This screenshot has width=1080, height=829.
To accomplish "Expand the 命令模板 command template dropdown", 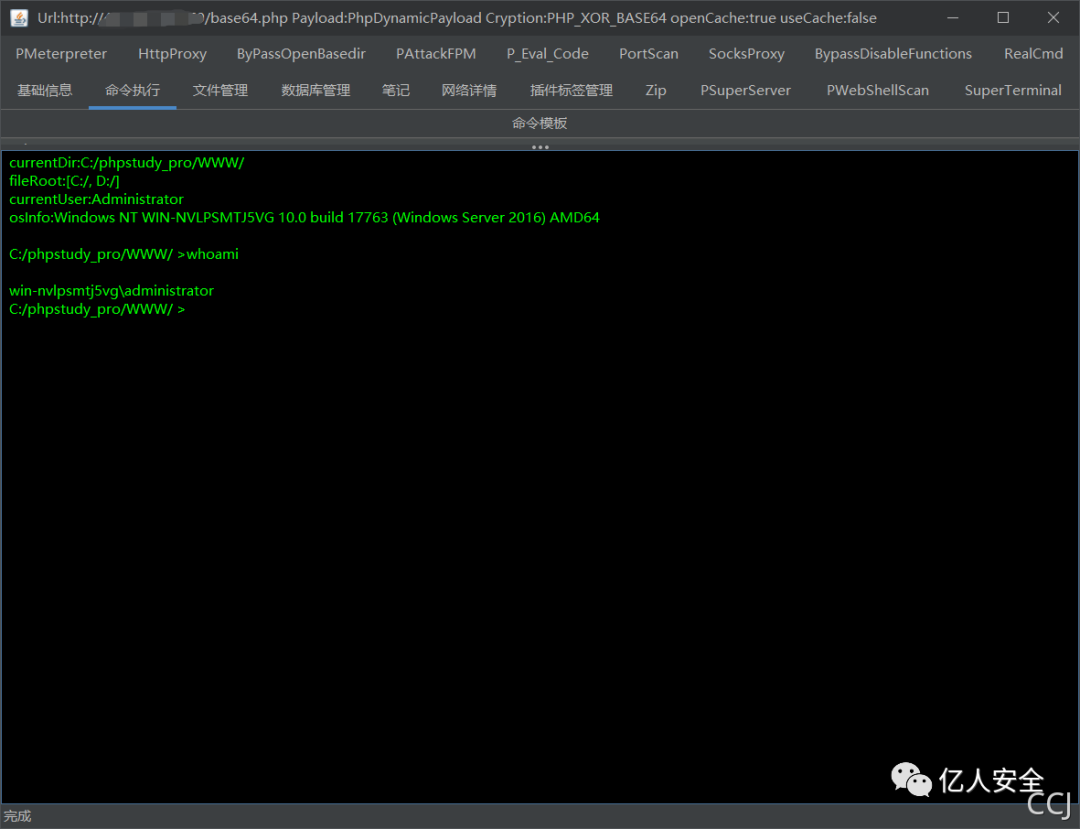I will 539,122.
